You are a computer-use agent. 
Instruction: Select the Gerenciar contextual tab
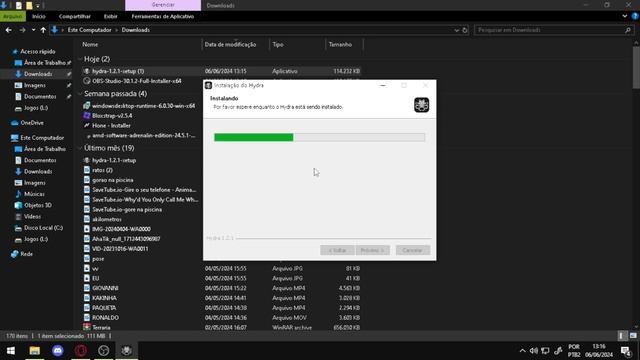tap(163, 5)
